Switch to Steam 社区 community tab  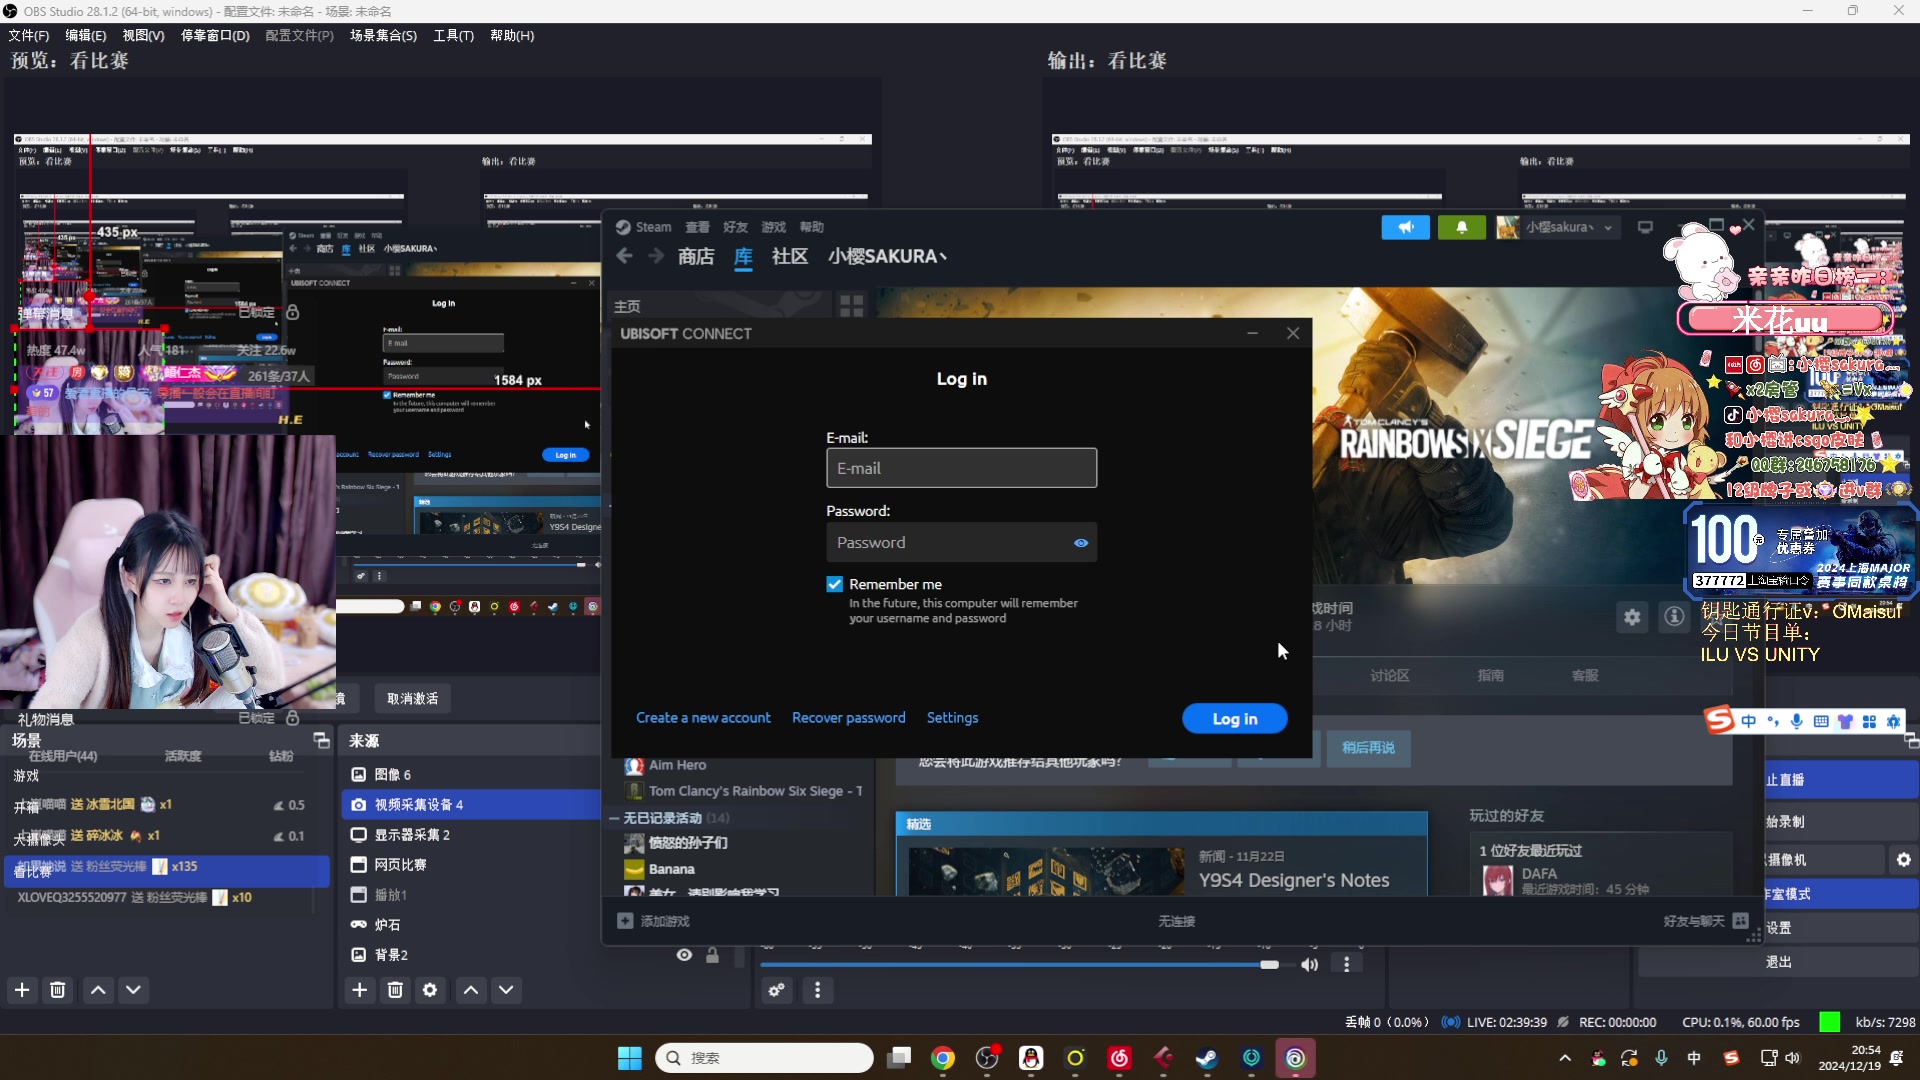tap(790, 257)
